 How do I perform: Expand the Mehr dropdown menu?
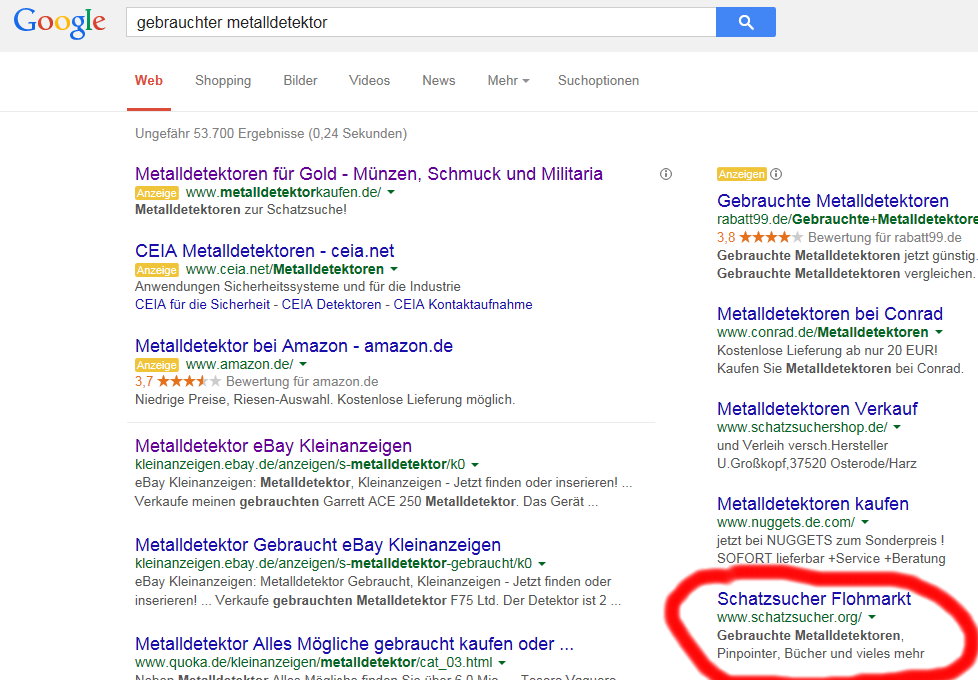(x=508, y=80)
